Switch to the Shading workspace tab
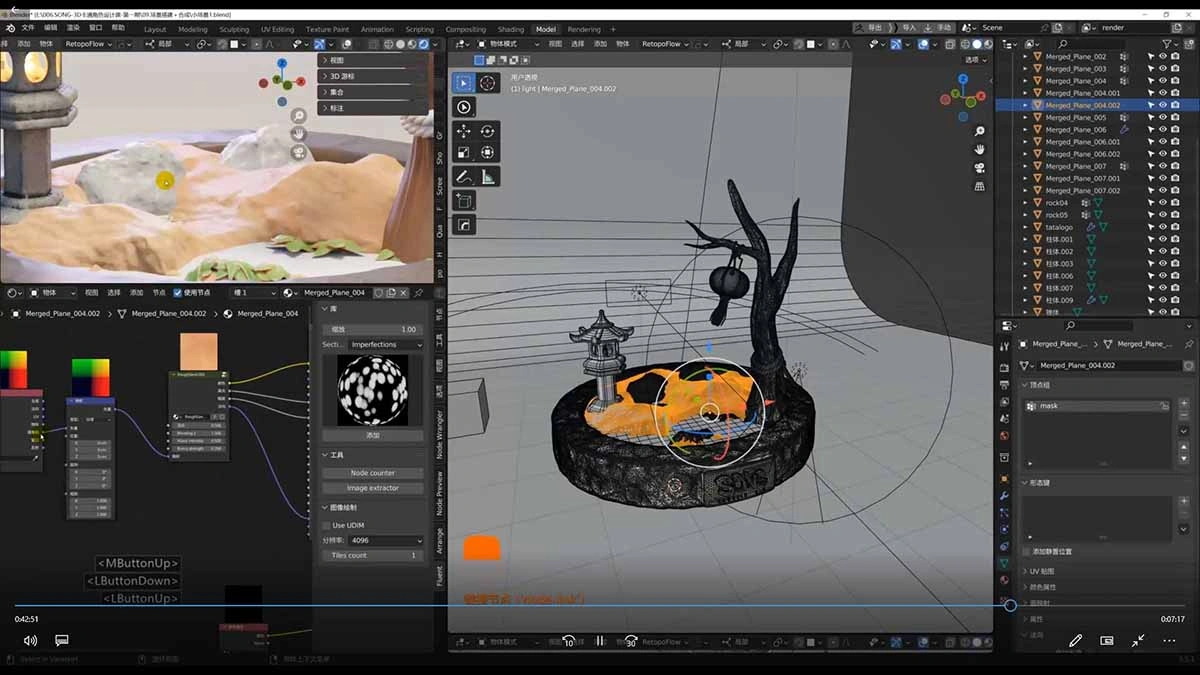1200x675 pixels. [x=510, y=29]
